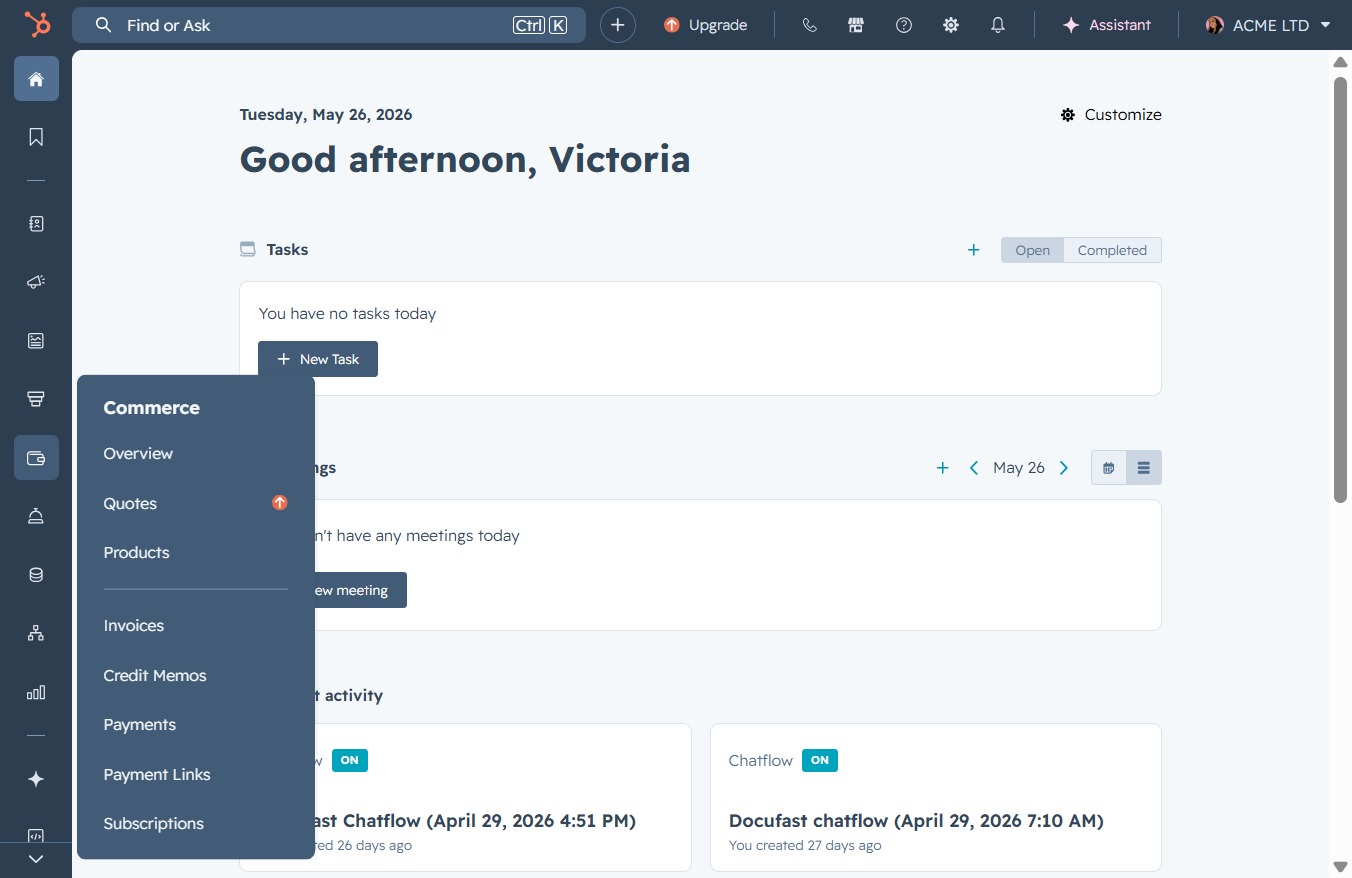The height and width of the screenshot is (878, 1352).
Task: Click Customize on the home dashboard
Action: (1111, 115)
